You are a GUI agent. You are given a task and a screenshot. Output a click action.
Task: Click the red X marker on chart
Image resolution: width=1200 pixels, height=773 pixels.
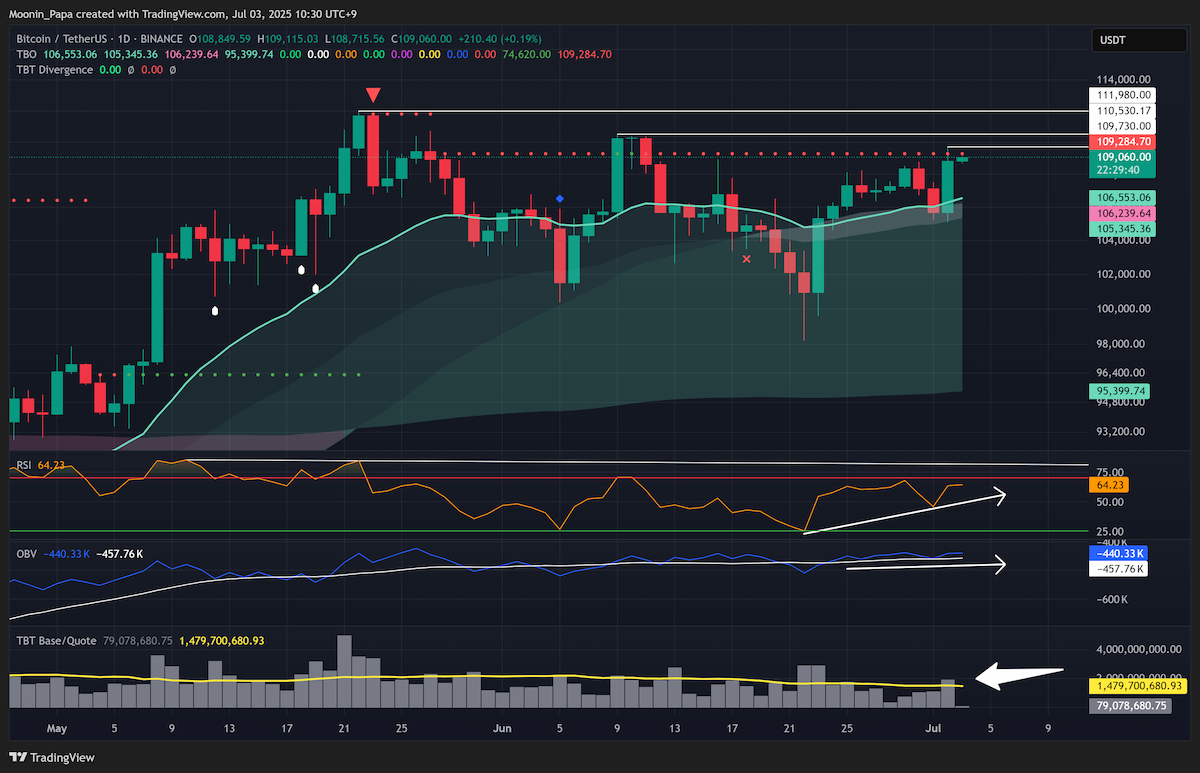(746, 259)
